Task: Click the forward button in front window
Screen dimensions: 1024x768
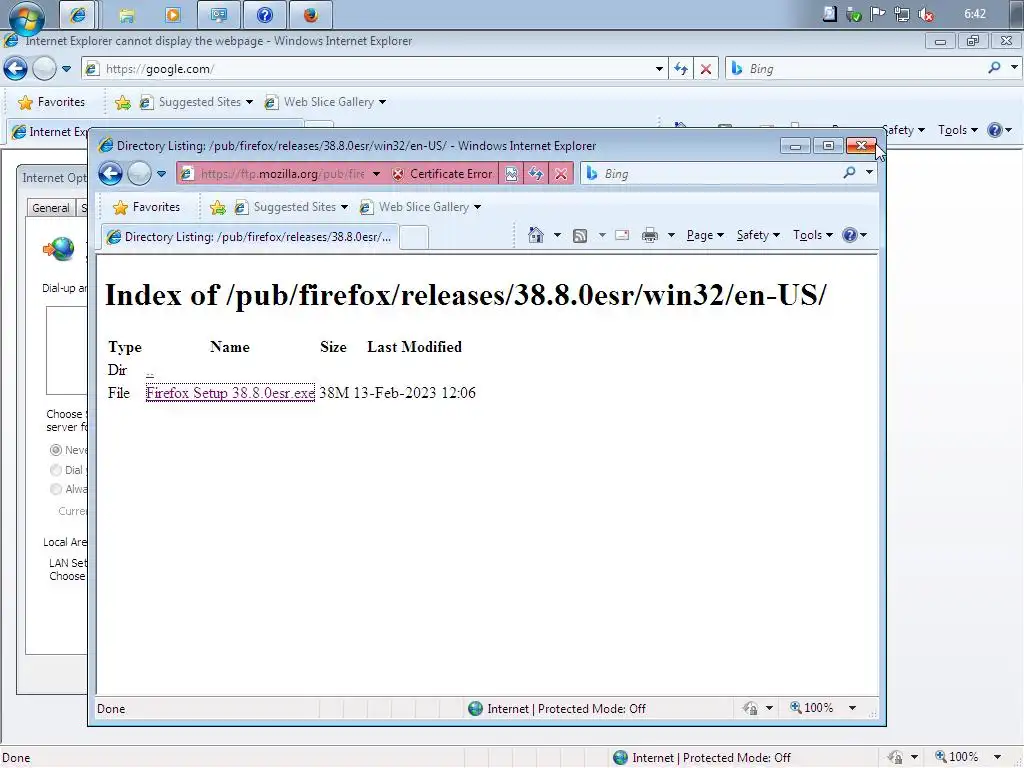Action: point(138,174)
